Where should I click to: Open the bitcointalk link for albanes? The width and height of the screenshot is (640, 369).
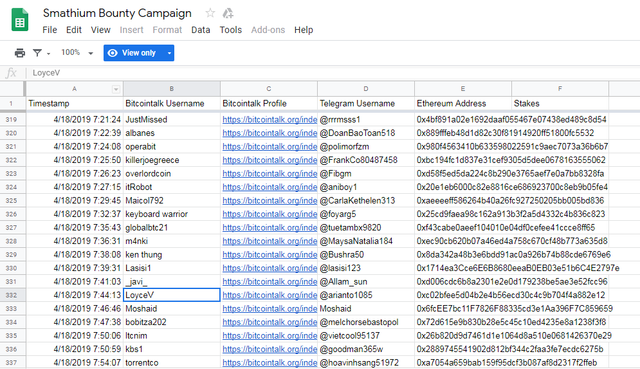coord(269,133)
